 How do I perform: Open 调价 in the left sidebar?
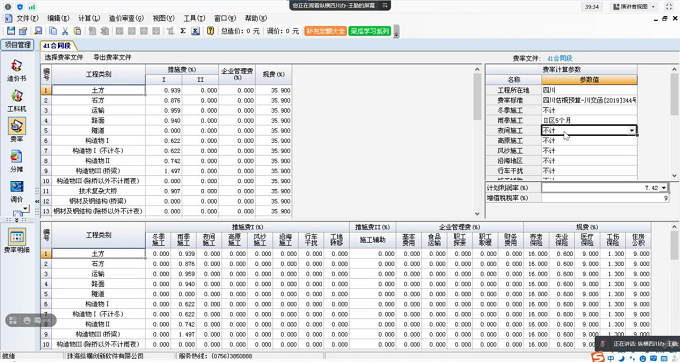point(16,191)
